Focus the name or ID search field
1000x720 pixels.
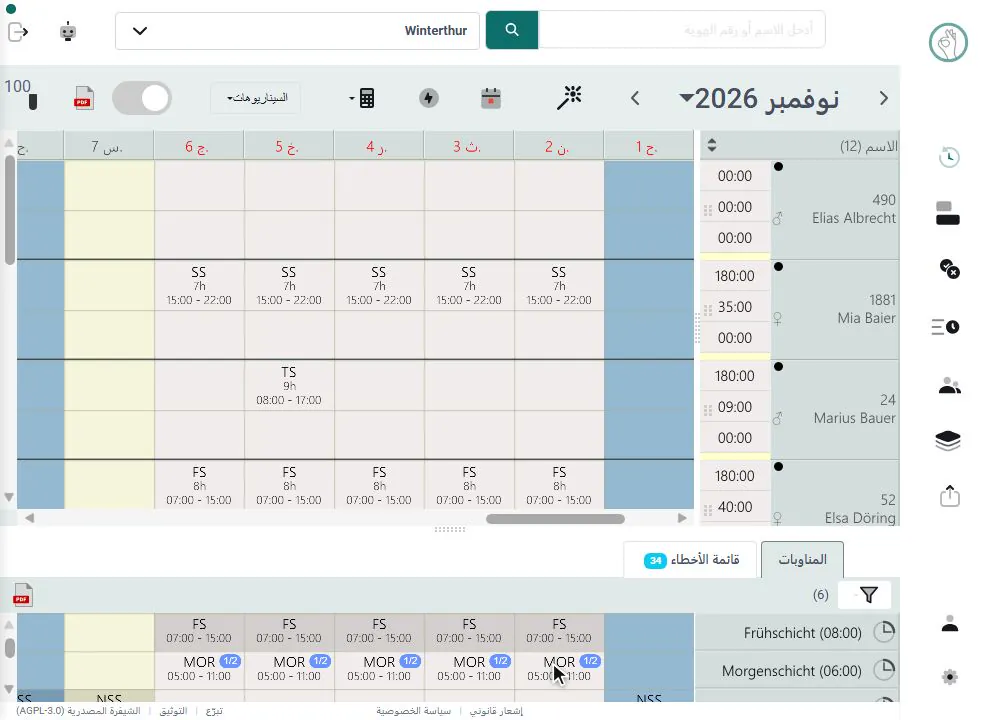(x=681, y=30)
